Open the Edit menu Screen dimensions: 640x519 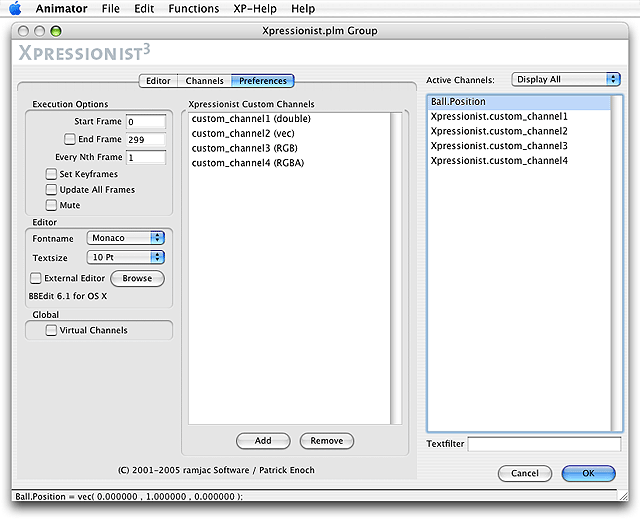[x=144, y=9]
